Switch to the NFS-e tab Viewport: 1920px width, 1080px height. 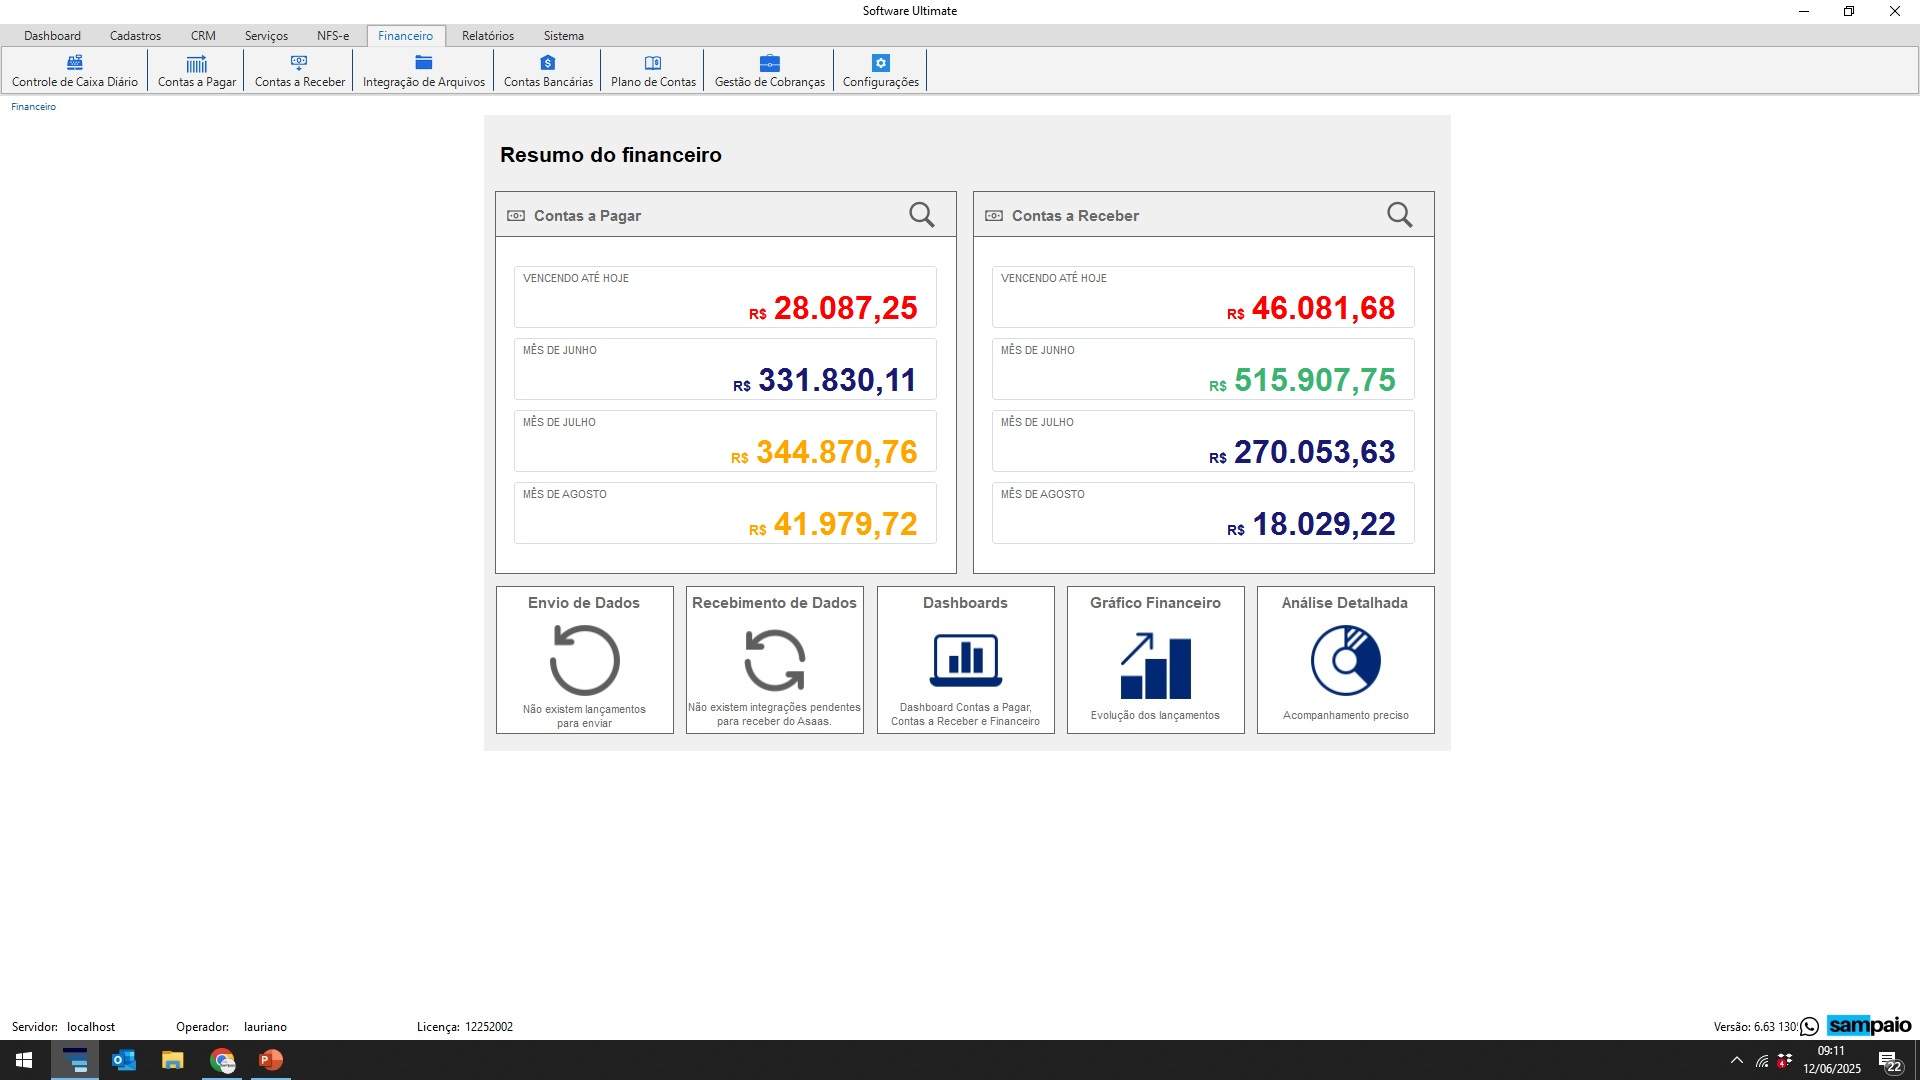(333, 36)
